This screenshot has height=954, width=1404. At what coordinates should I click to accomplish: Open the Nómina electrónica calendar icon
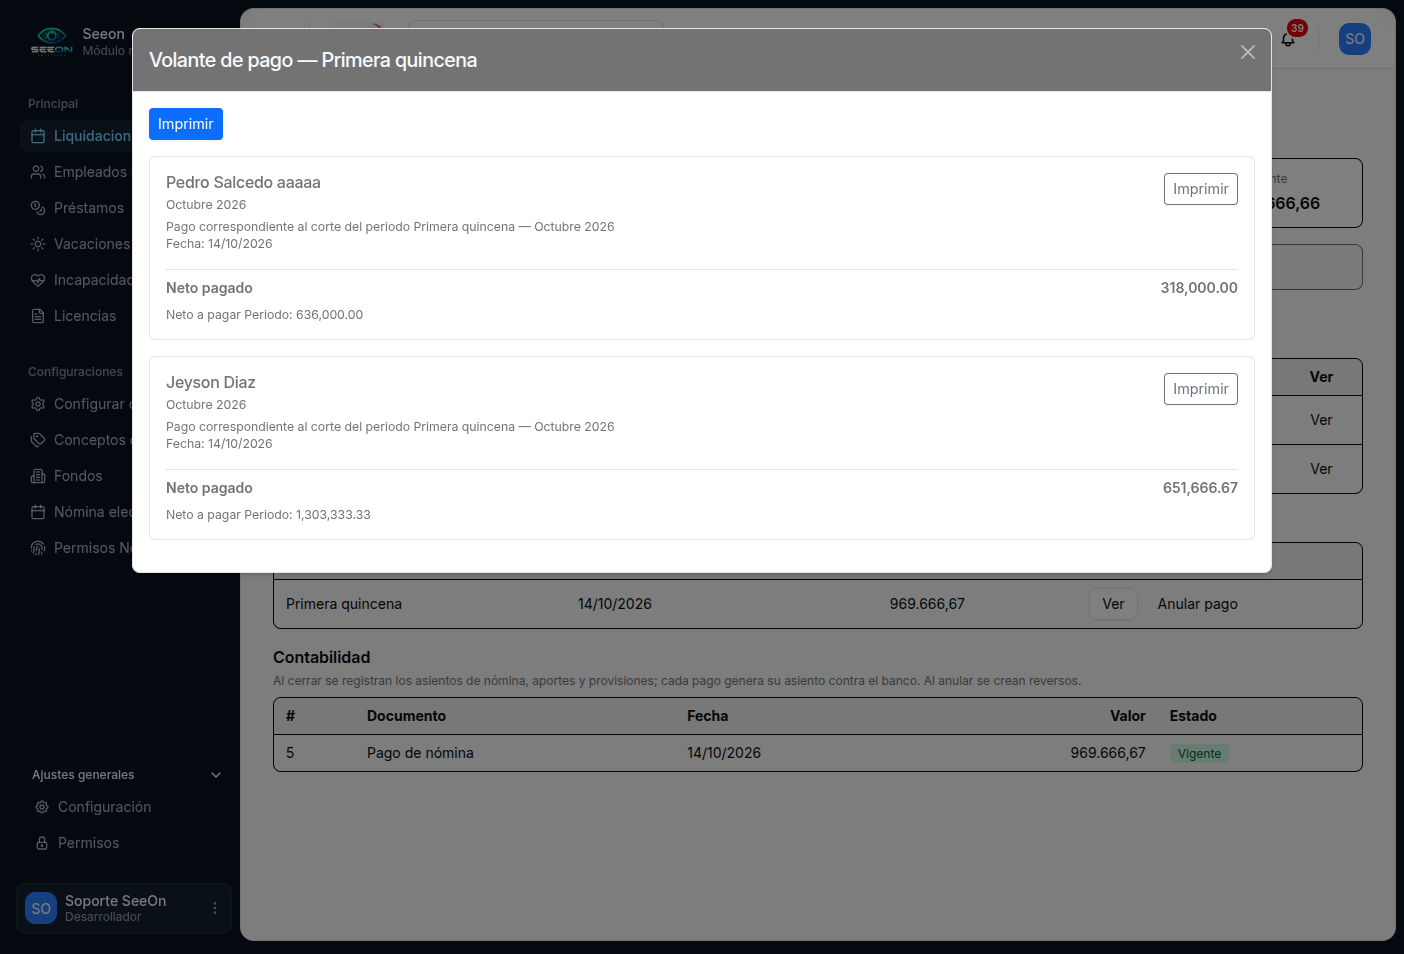point(38,512)
